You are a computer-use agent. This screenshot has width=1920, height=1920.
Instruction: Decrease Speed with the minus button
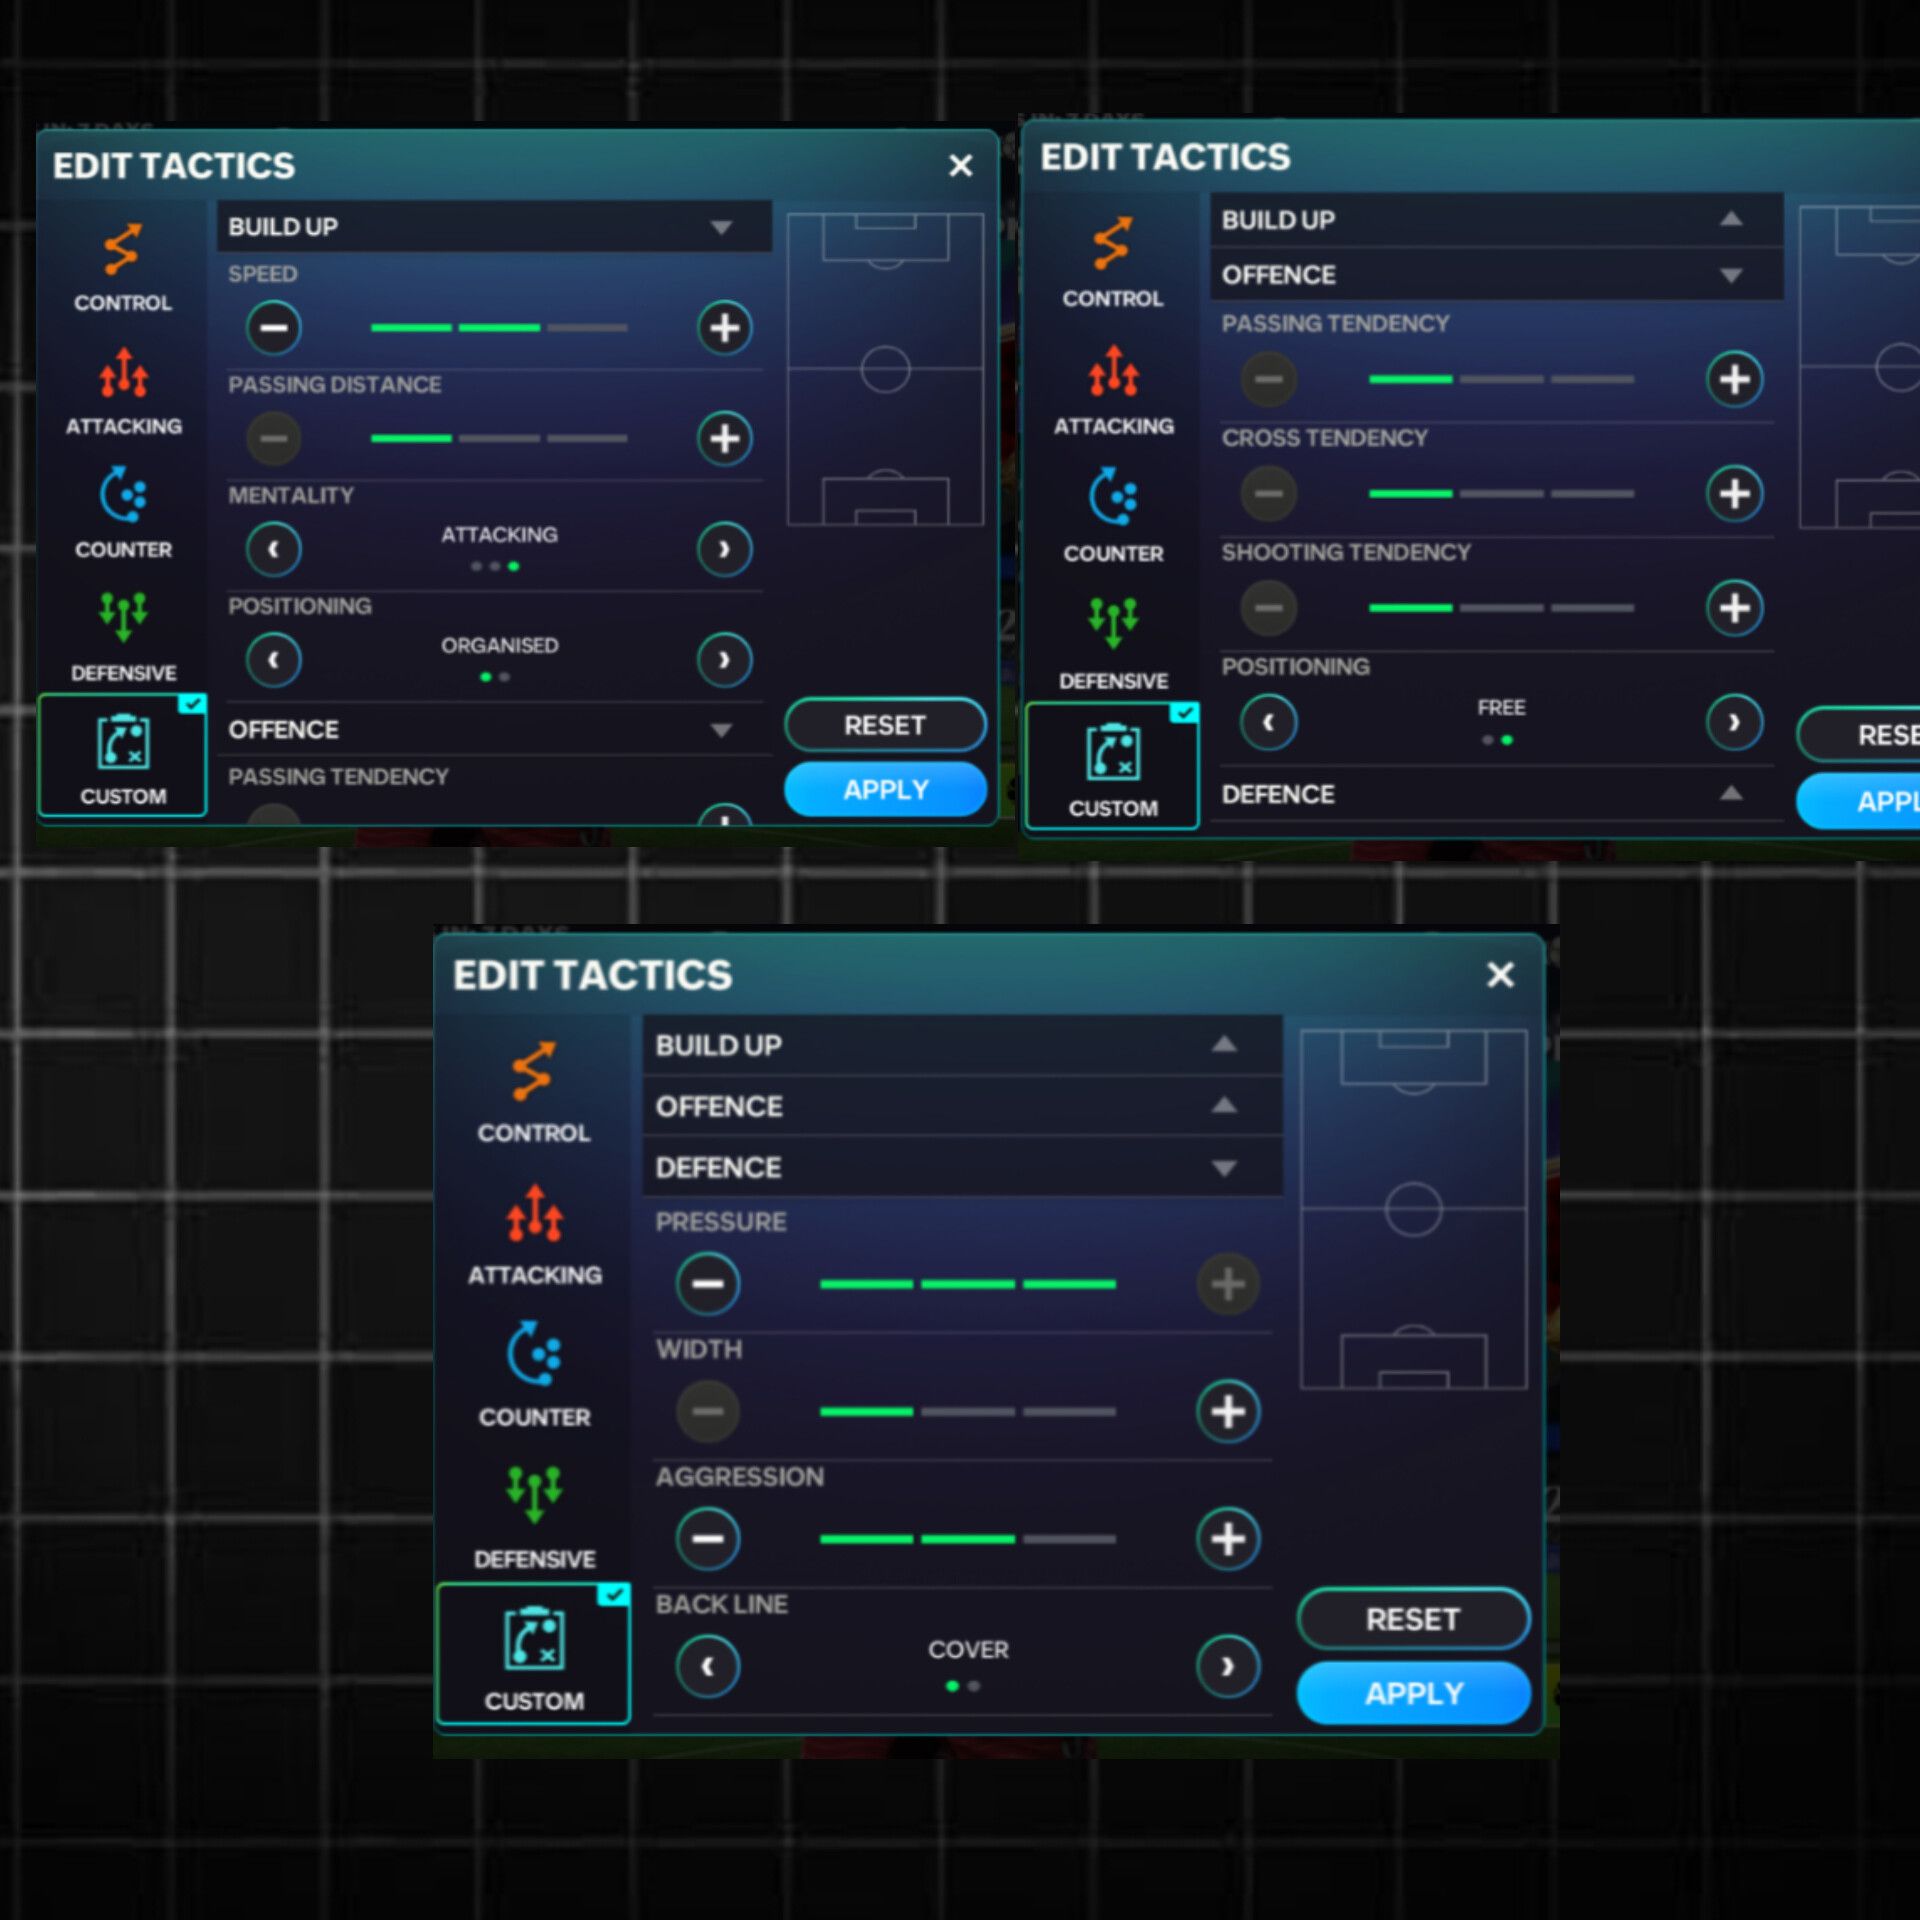pyautogui.click(x=273, y=328)
